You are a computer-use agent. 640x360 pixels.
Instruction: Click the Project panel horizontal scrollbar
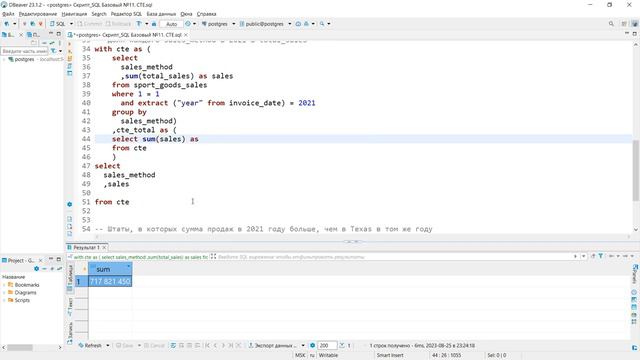20,347
